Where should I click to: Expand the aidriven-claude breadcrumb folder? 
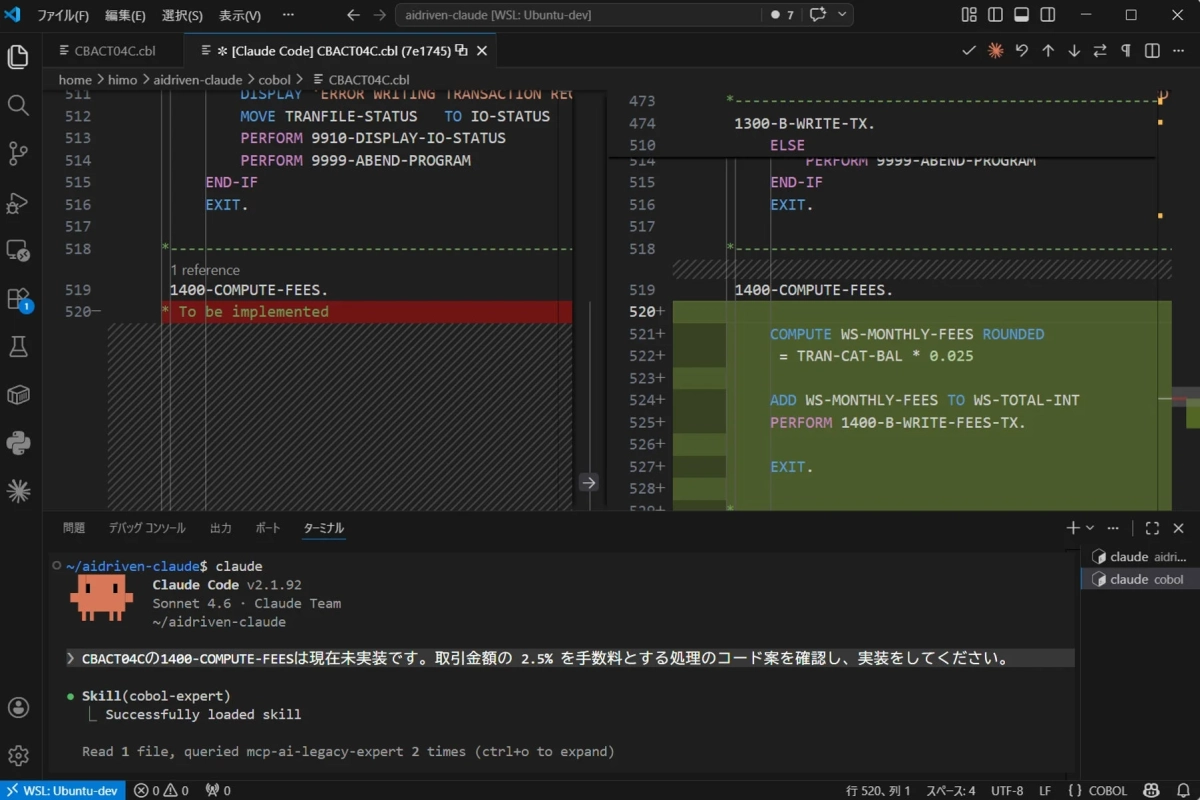198,80
